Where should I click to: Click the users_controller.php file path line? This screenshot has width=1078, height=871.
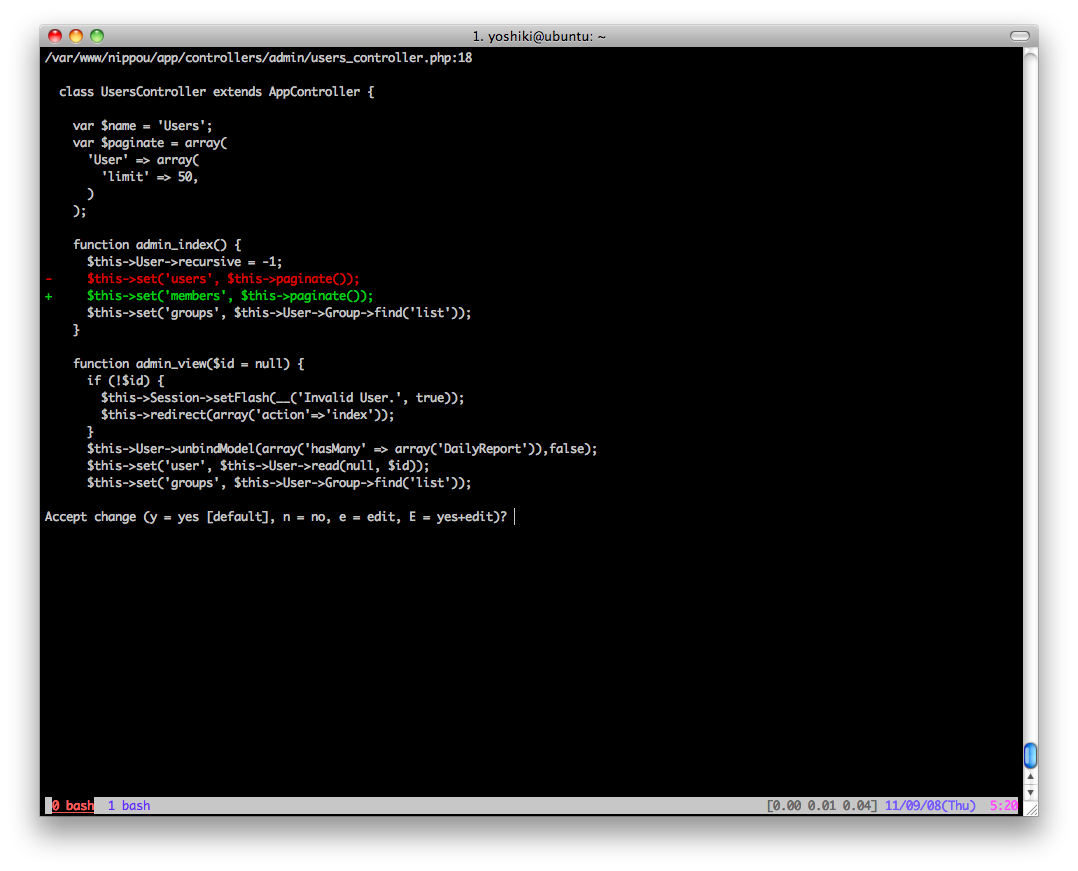pos(258,58)
